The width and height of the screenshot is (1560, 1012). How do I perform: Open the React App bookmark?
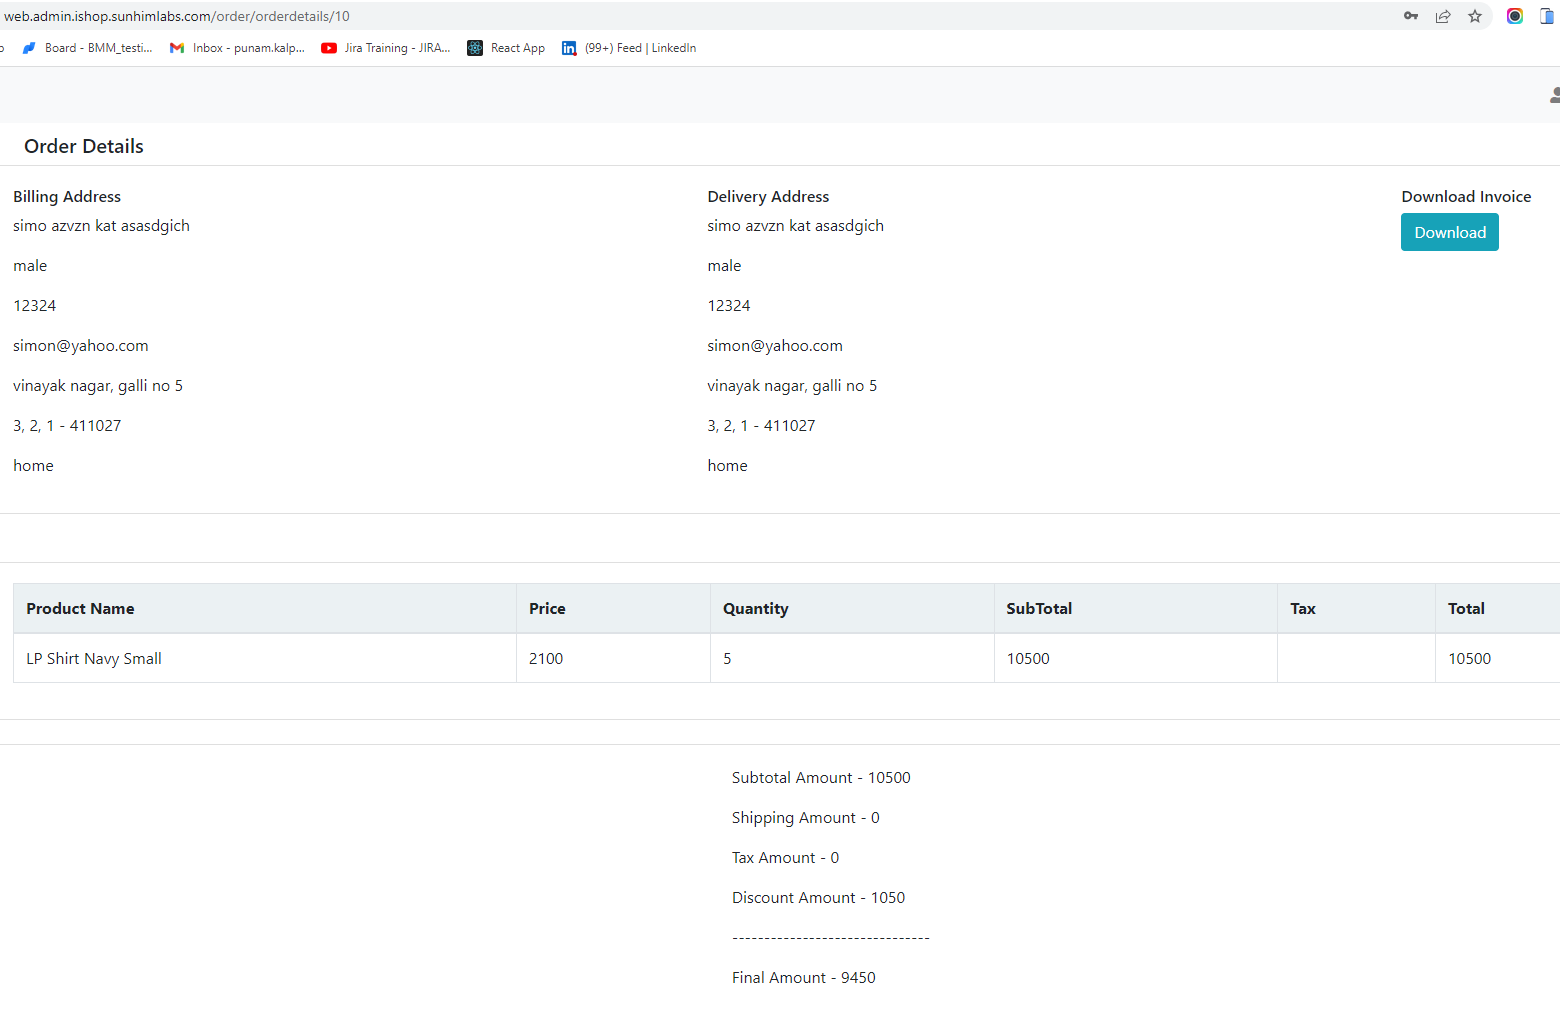point(506,48)
